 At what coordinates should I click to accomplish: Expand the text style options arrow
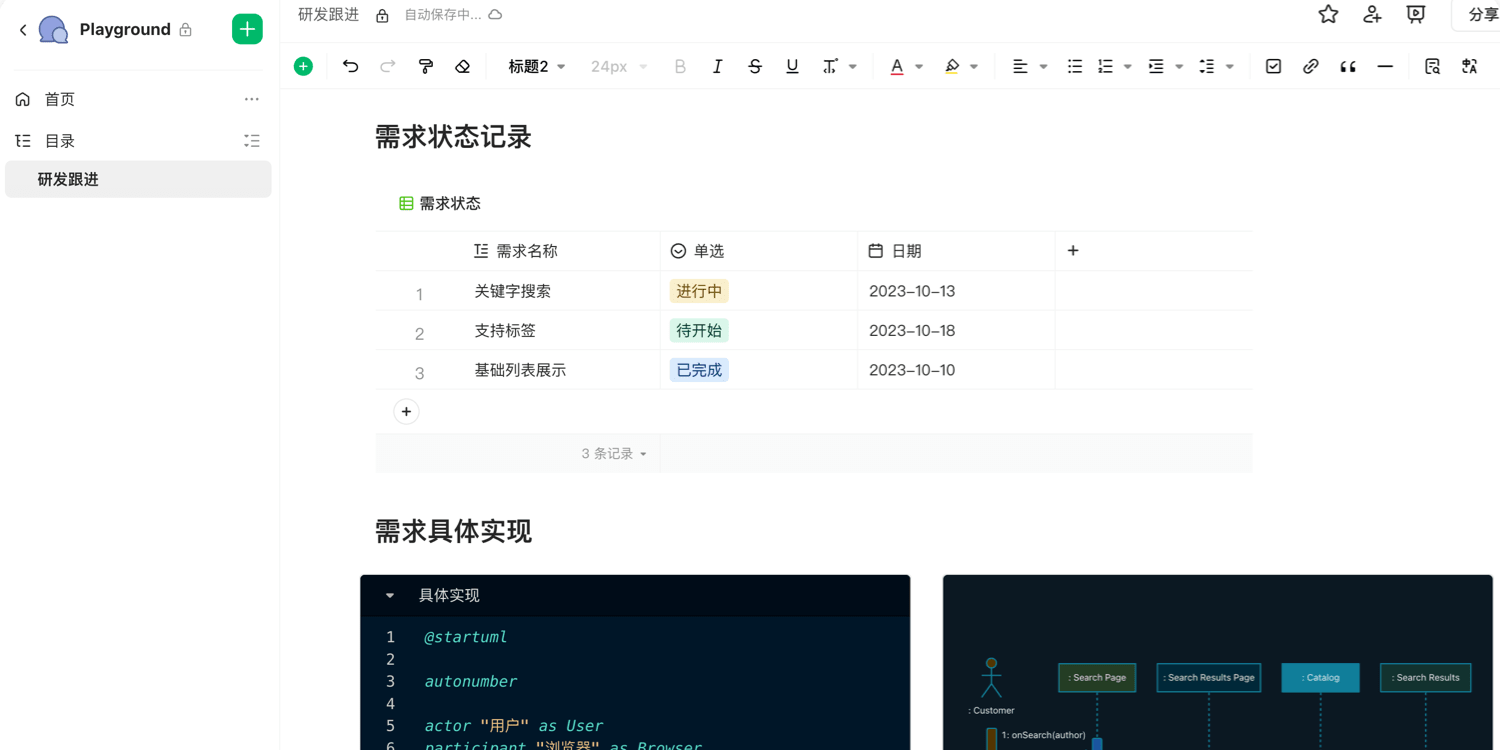click(853, 67)
